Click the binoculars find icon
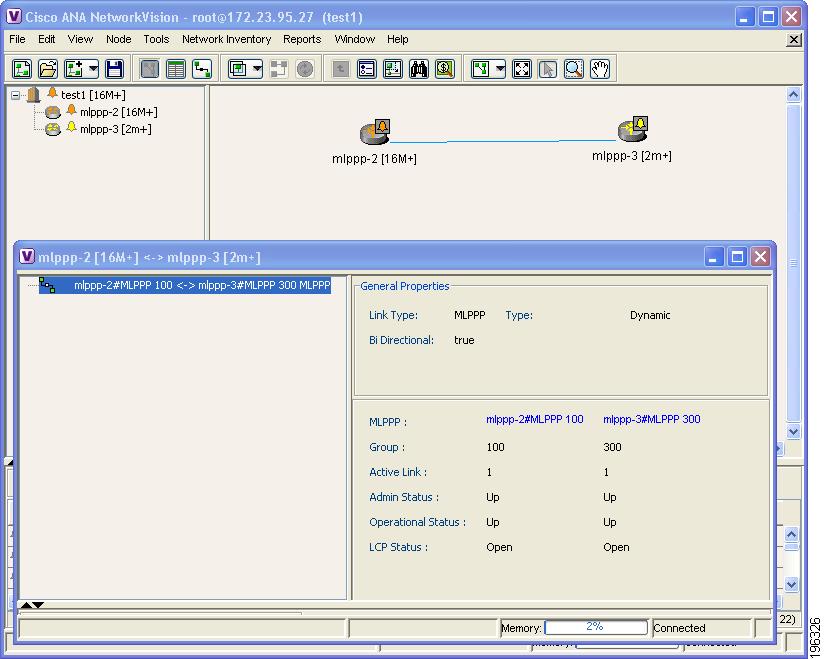 [x=419, y=69]
